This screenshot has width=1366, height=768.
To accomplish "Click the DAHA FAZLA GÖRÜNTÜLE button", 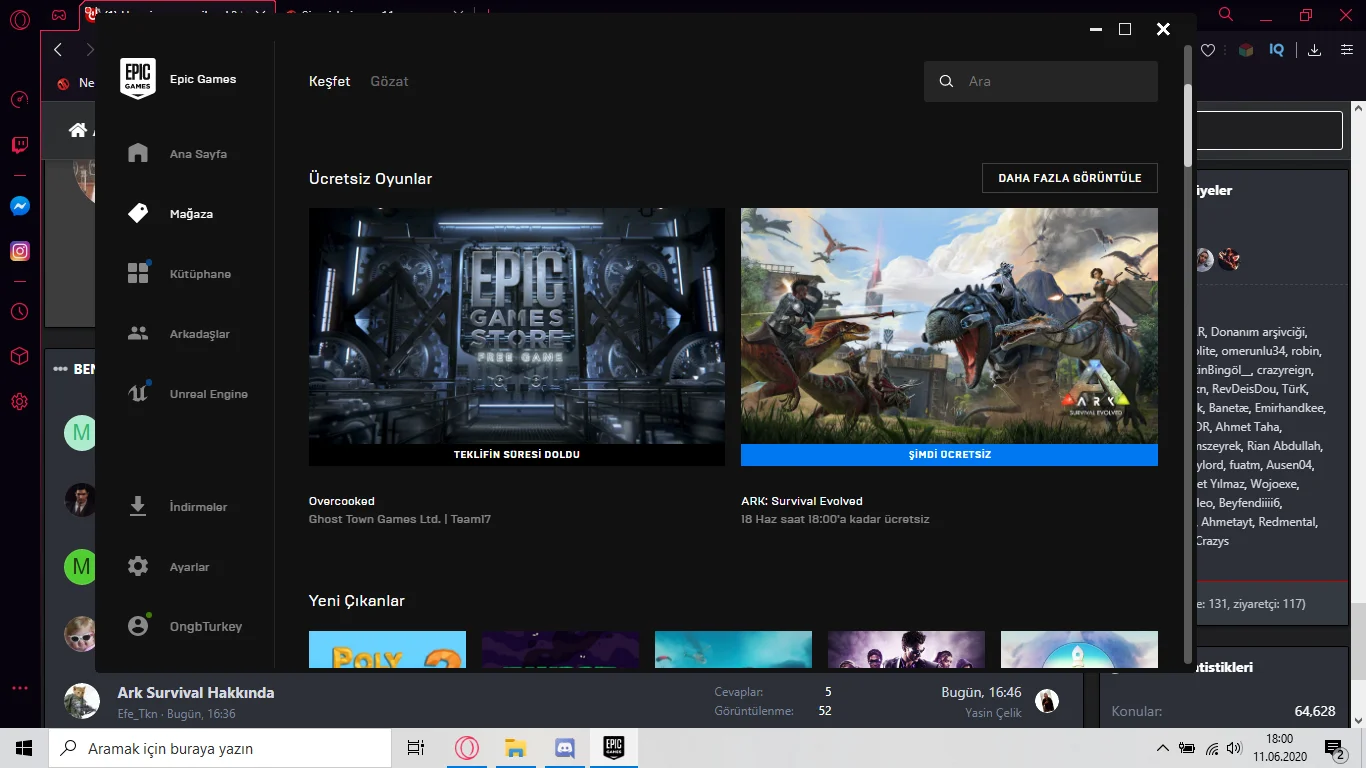I will tap(1070, 178).
